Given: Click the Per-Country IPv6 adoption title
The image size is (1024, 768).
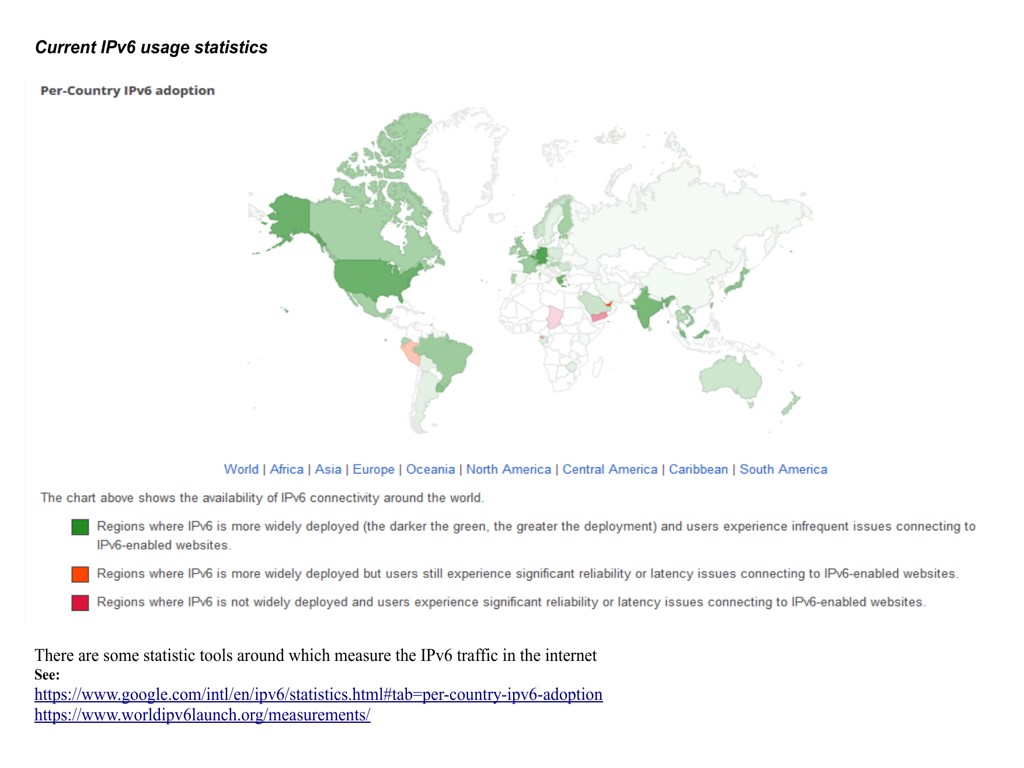Looking at the screenshot, I should pos(127,90).
